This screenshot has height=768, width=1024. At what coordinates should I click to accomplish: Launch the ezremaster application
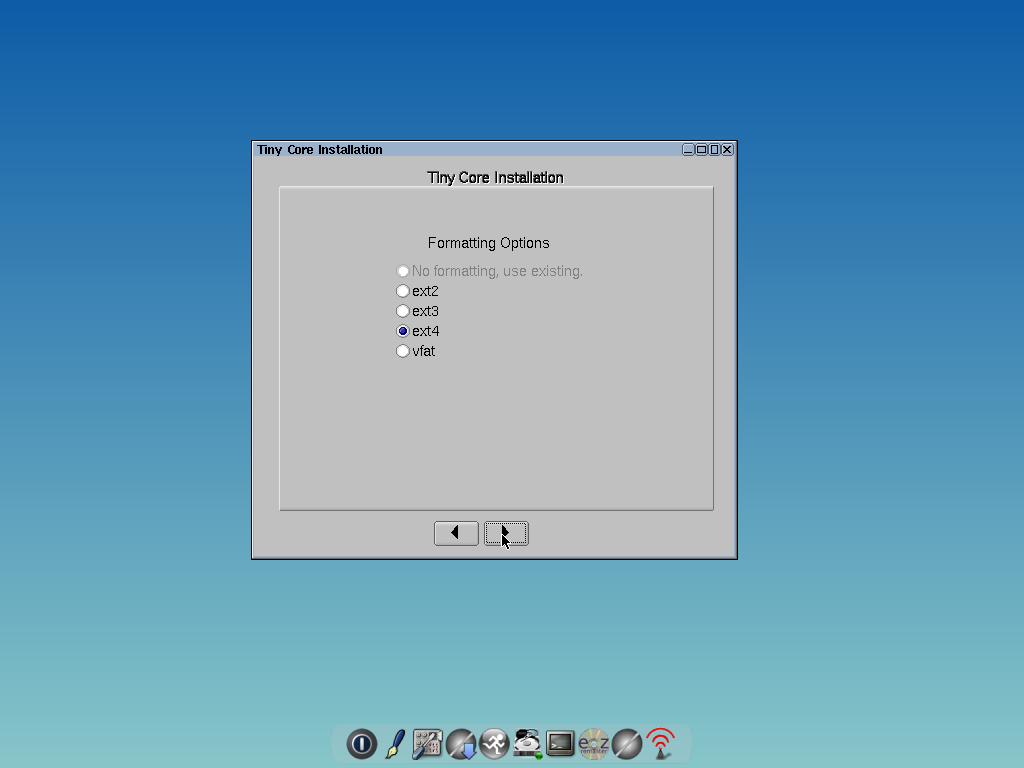tap(594, 744)
